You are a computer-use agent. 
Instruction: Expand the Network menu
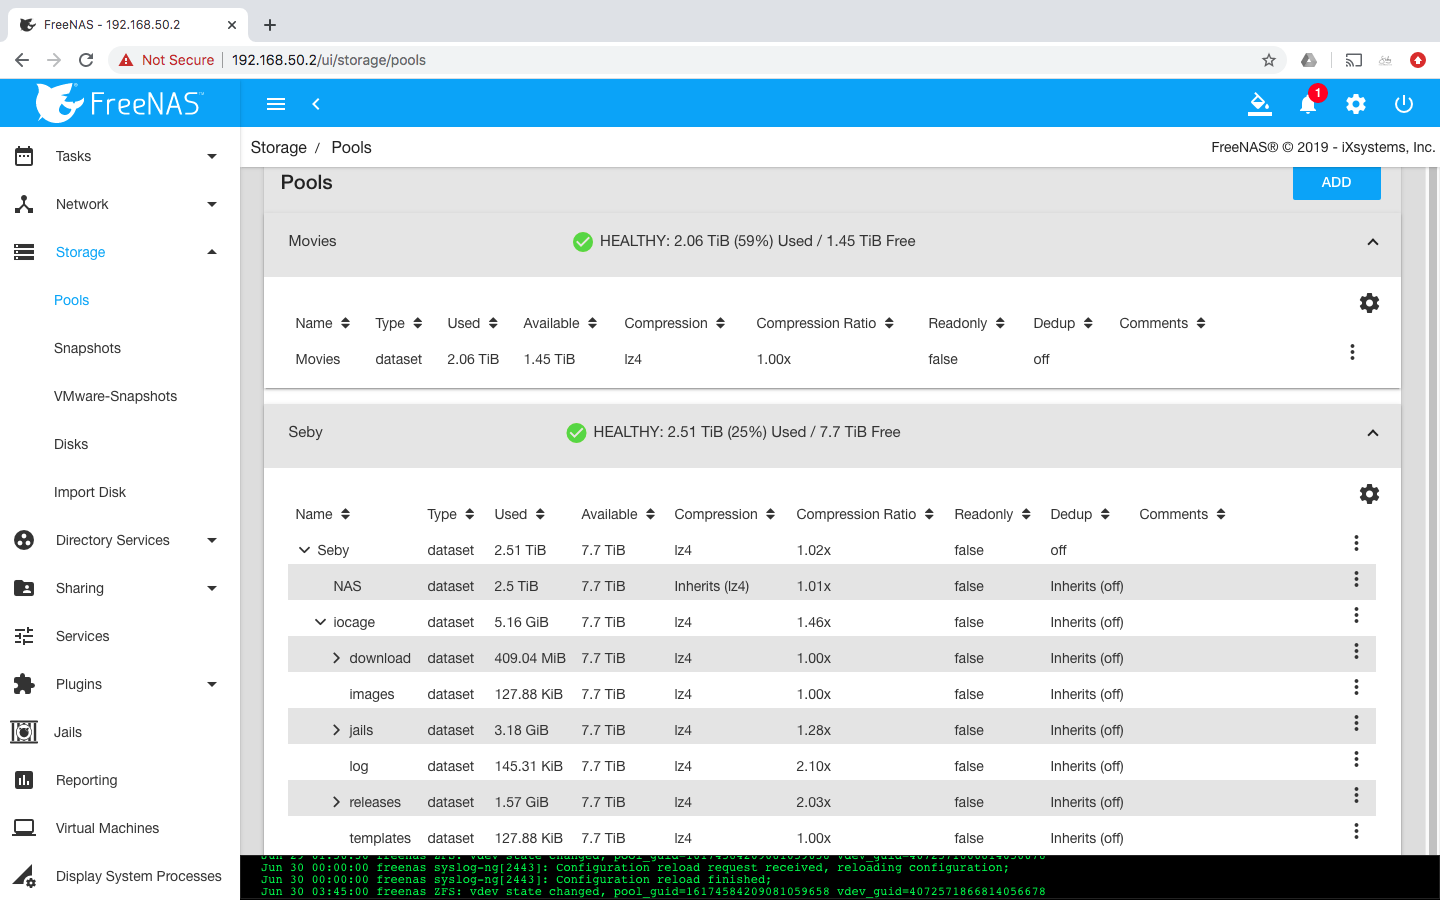(120, 204)
